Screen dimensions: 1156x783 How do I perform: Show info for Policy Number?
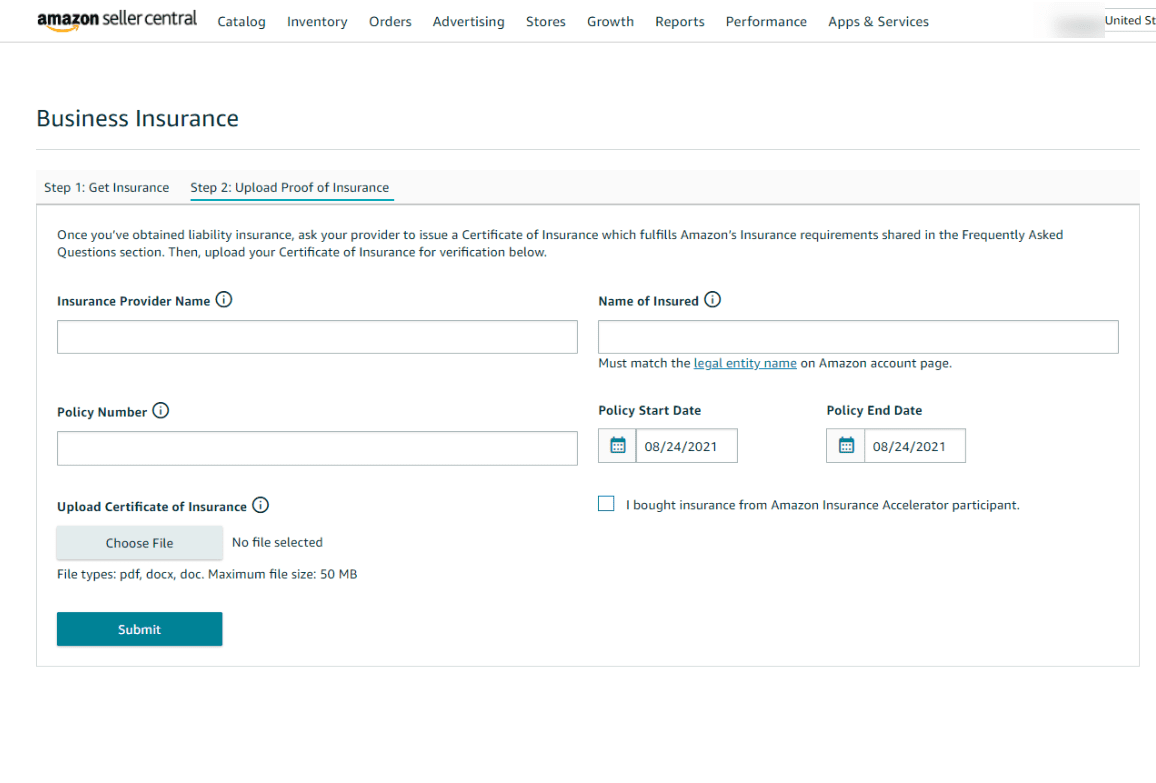161,411
